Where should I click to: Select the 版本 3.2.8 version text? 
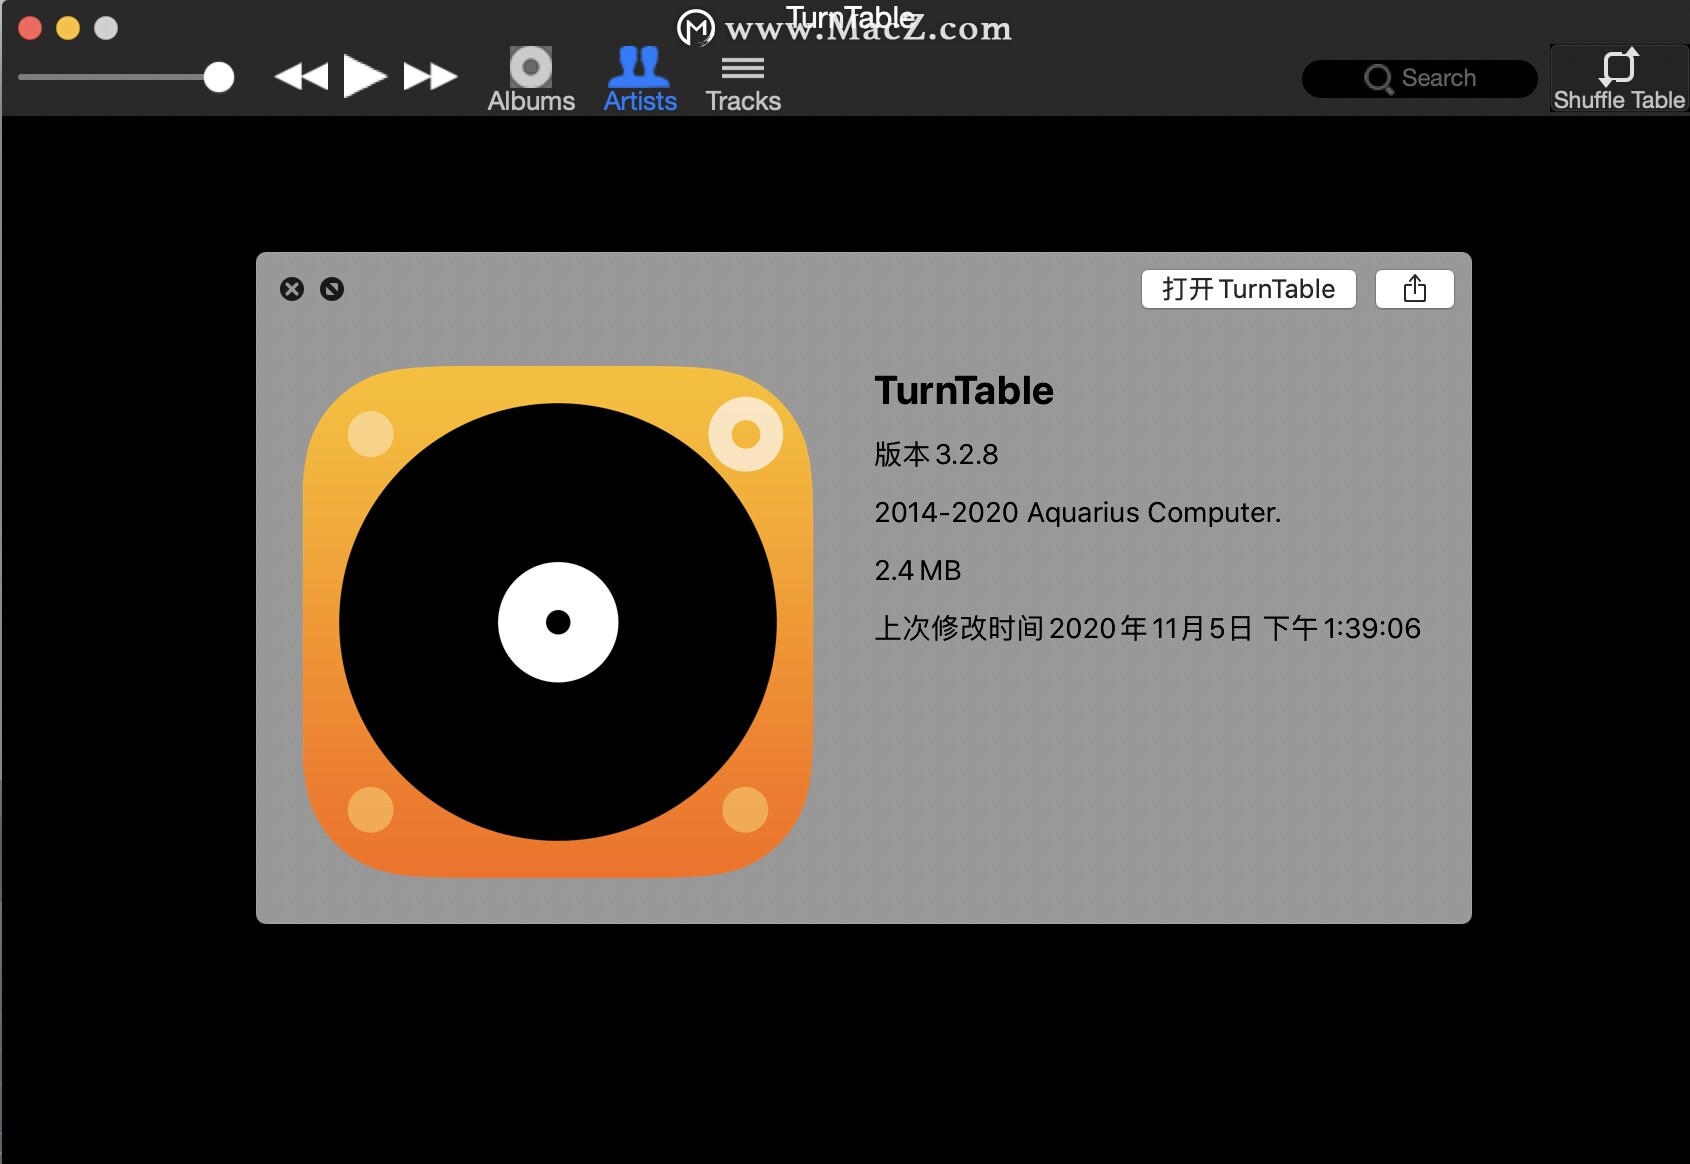936,455
